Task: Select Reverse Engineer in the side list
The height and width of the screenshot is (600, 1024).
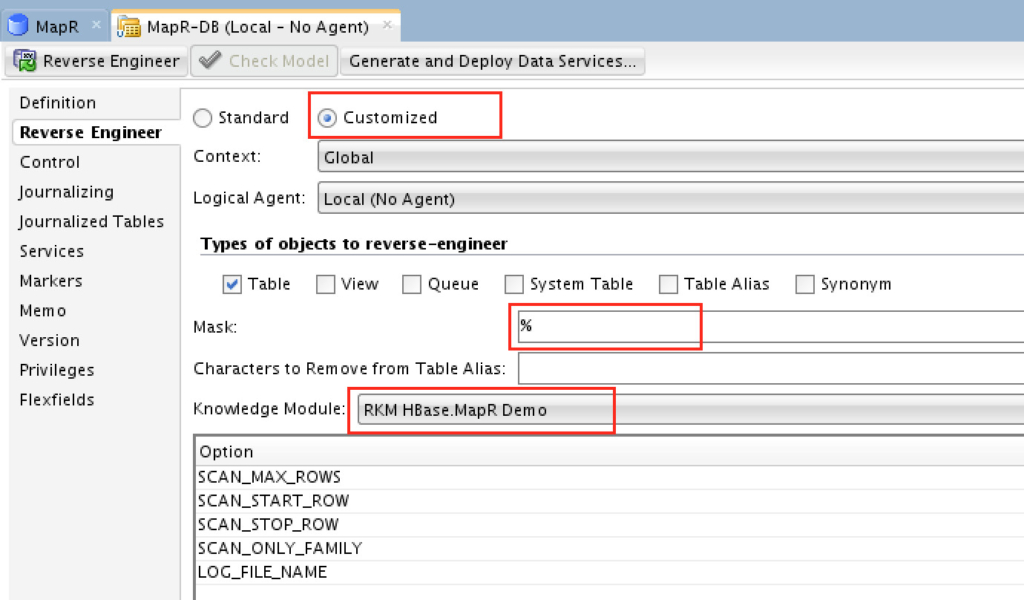Action: pyautogui.click(x=91, y=132)
